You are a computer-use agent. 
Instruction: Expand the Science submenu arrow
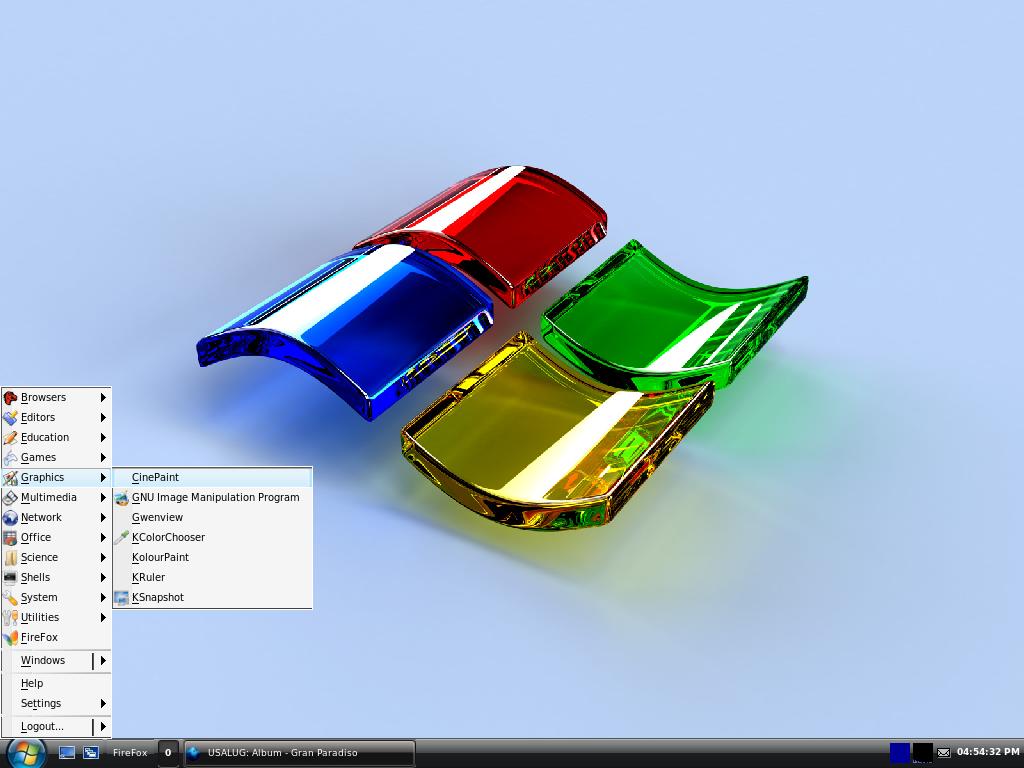[103, 558]
